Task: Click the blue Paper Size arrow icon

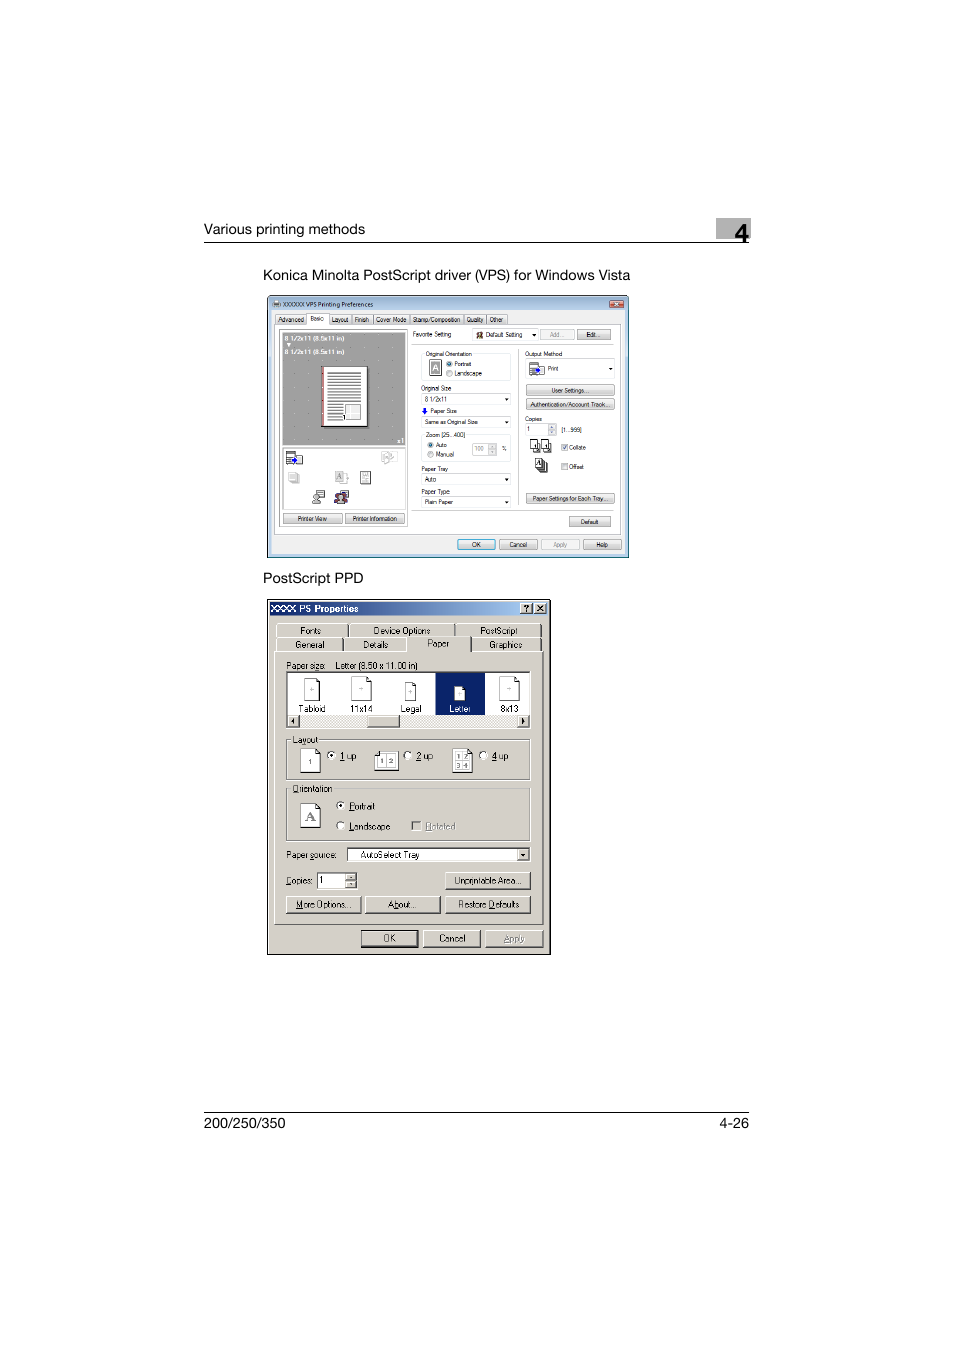Action: 425,411
